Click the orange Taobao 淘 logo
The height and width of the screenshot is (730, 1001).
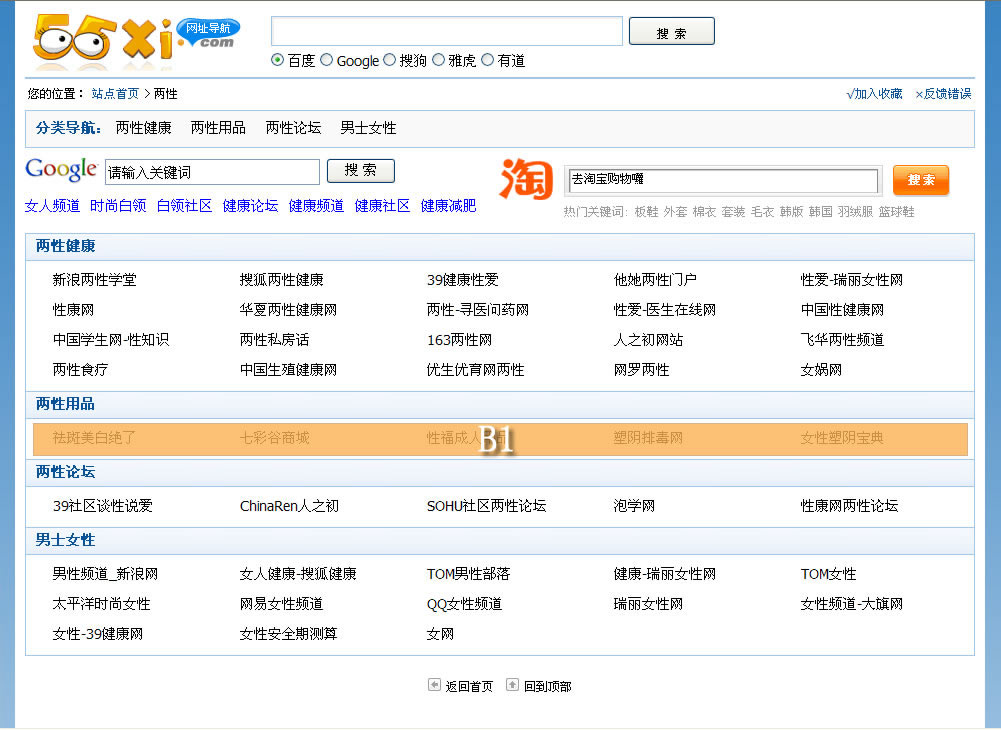526,179
